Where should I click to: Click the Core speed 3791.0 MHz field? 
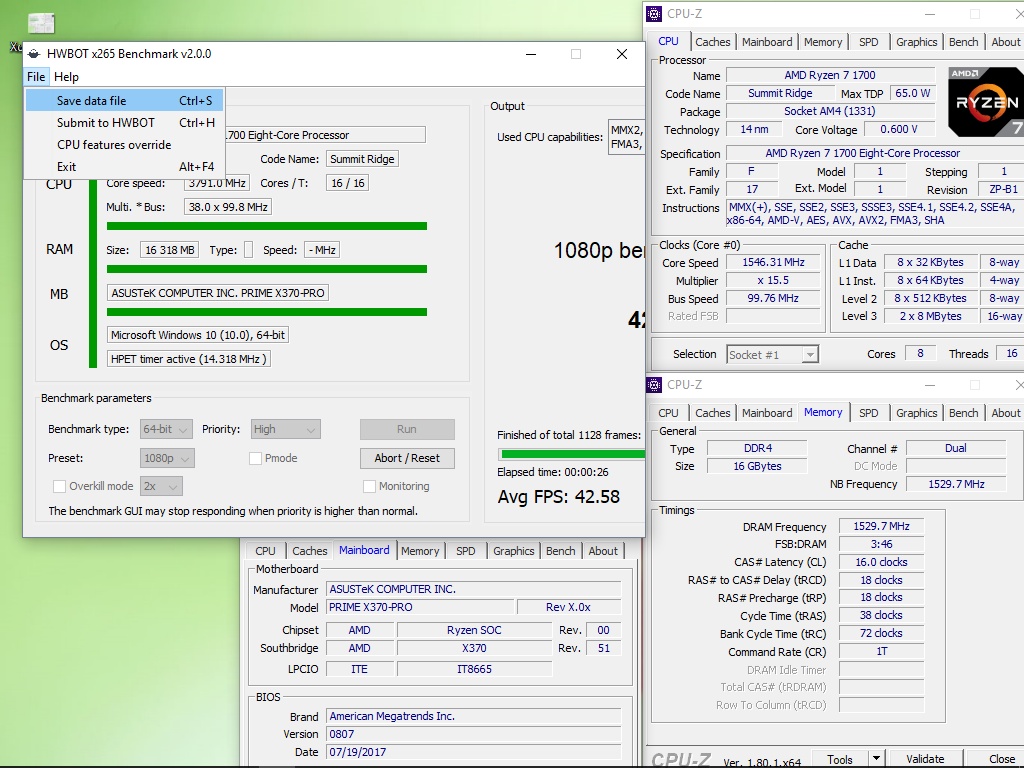coord(217,184)
